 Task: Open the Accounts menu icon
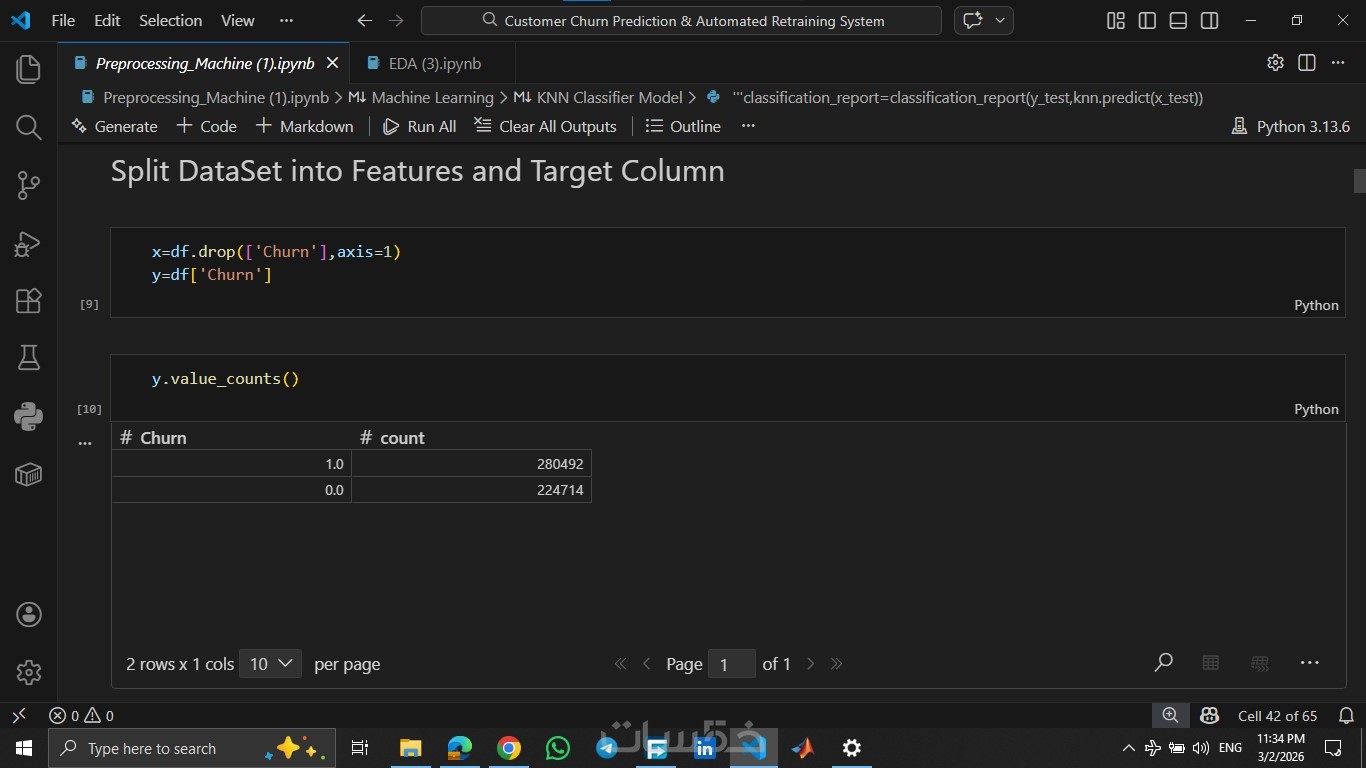click(x=28, y=614)
